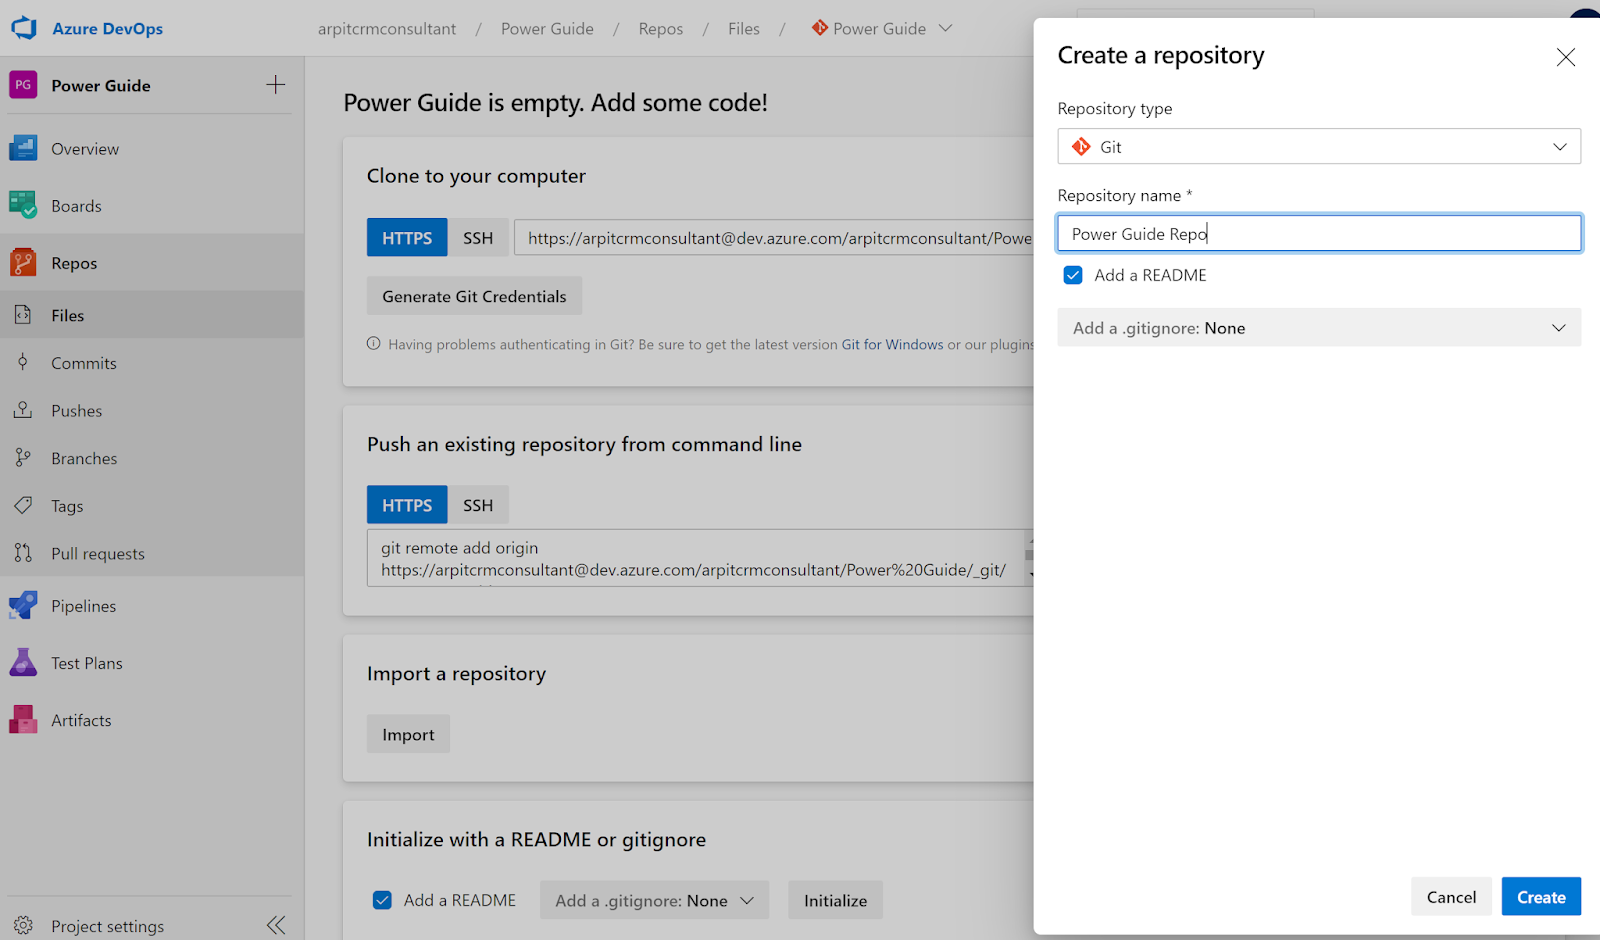The width and height of the screenshot is (1600, 940).
Task: Click the Commits icon
Action: click(x=23, y=362)
